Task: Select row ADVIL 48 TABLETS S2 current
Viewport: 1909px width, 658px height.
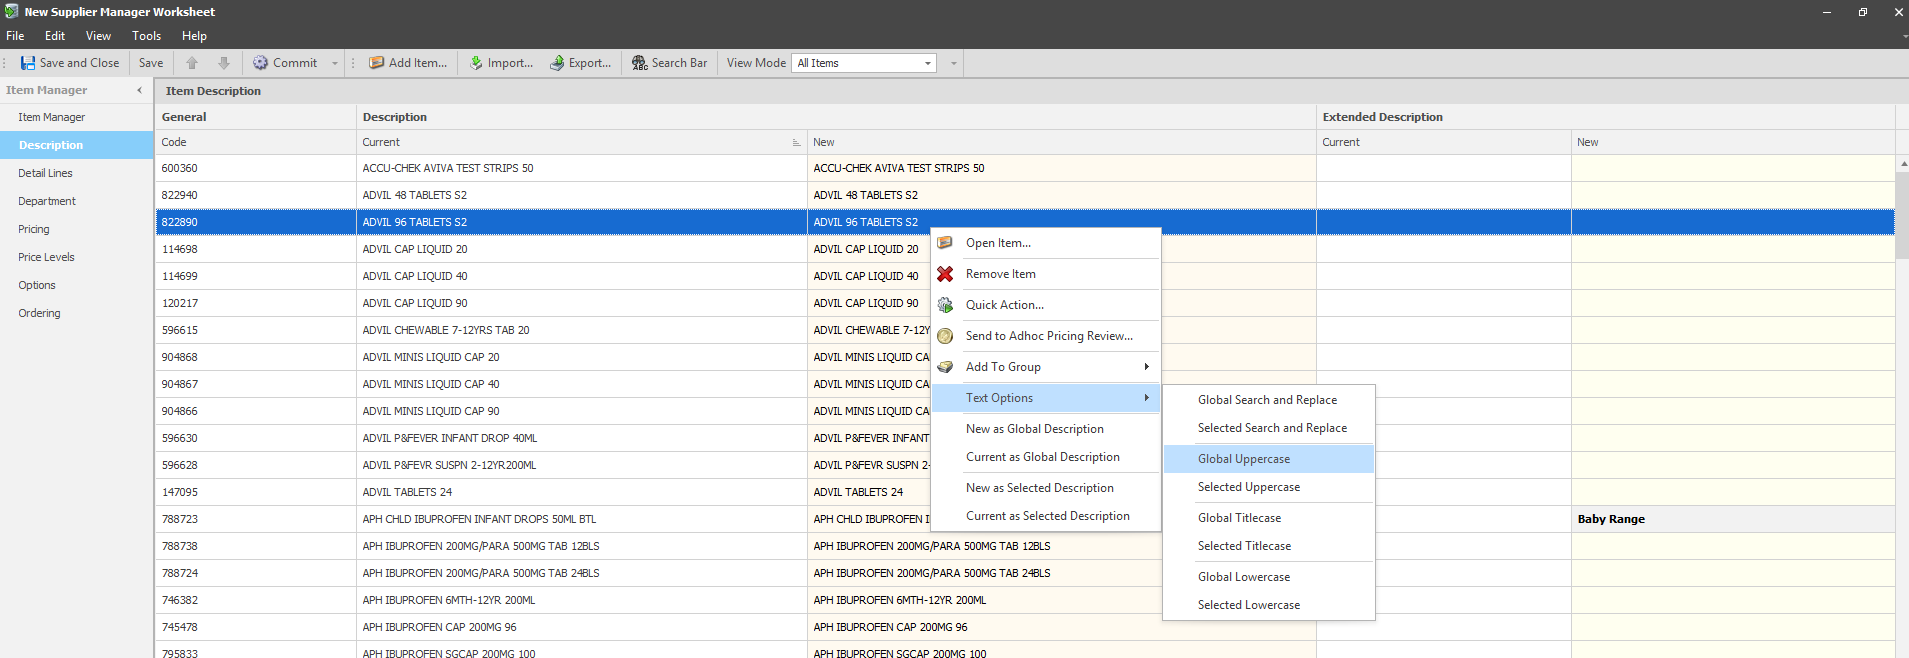Action: click(x=582, y=195)
